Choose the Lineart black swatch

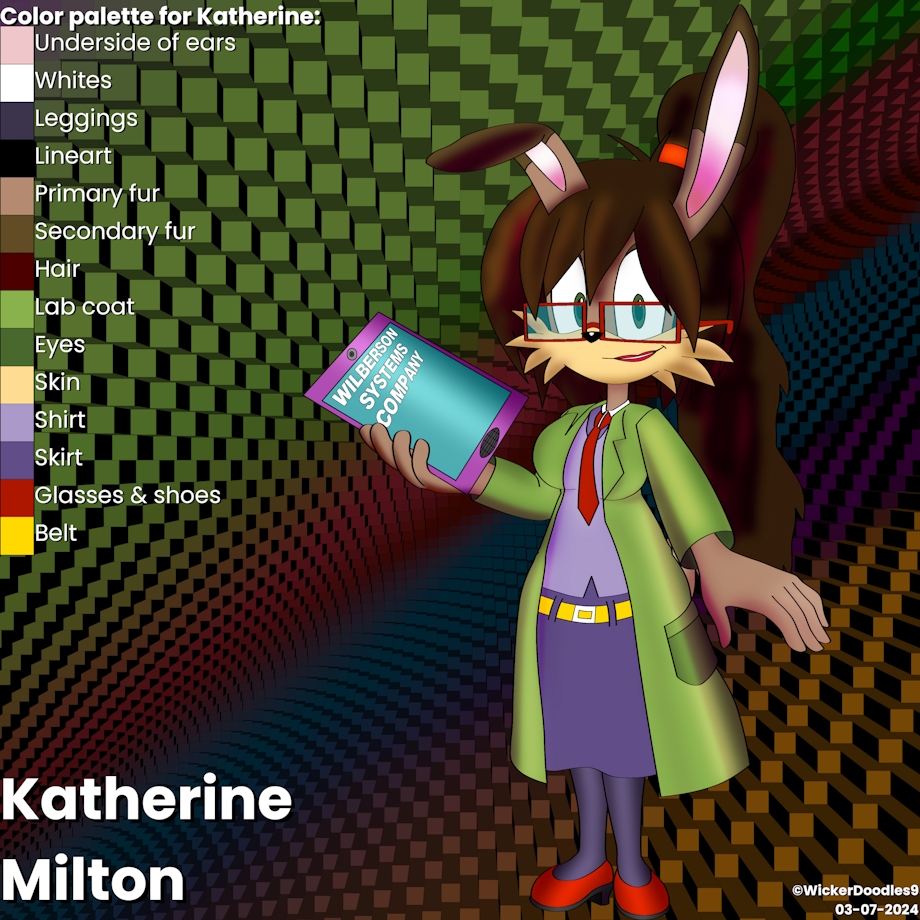click(x=17, y=158)
